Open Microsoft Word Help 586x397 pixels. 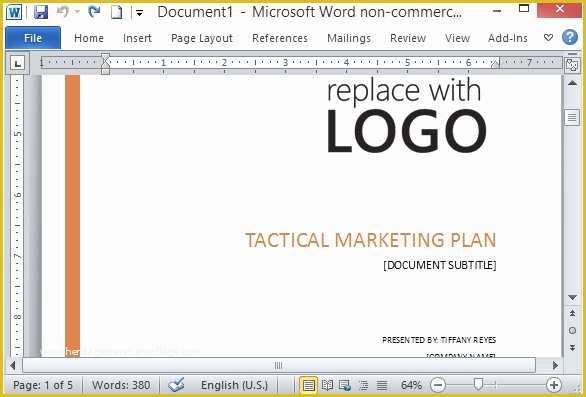tap(570, 37)
